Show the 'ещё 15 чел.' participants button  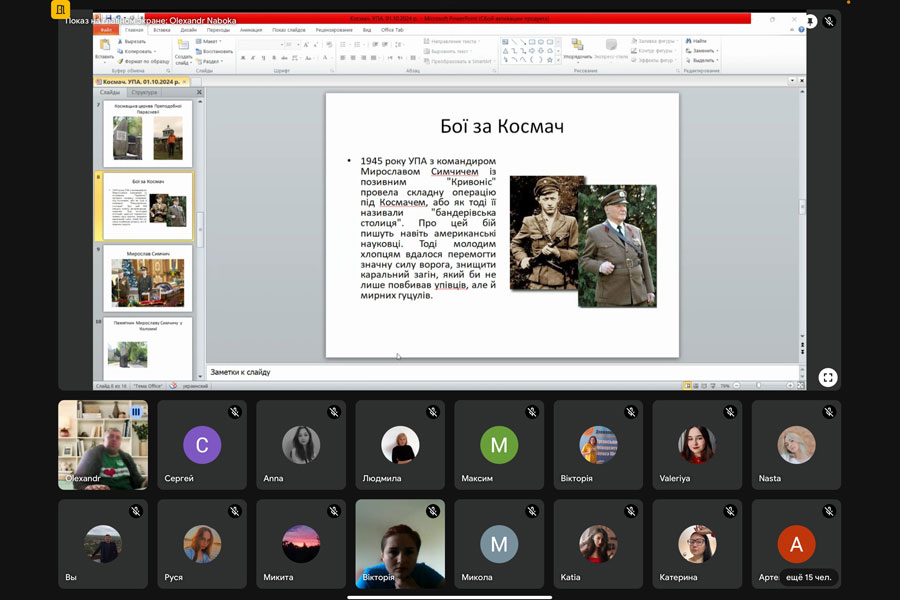pyautogui.click(x=809, y=577)
